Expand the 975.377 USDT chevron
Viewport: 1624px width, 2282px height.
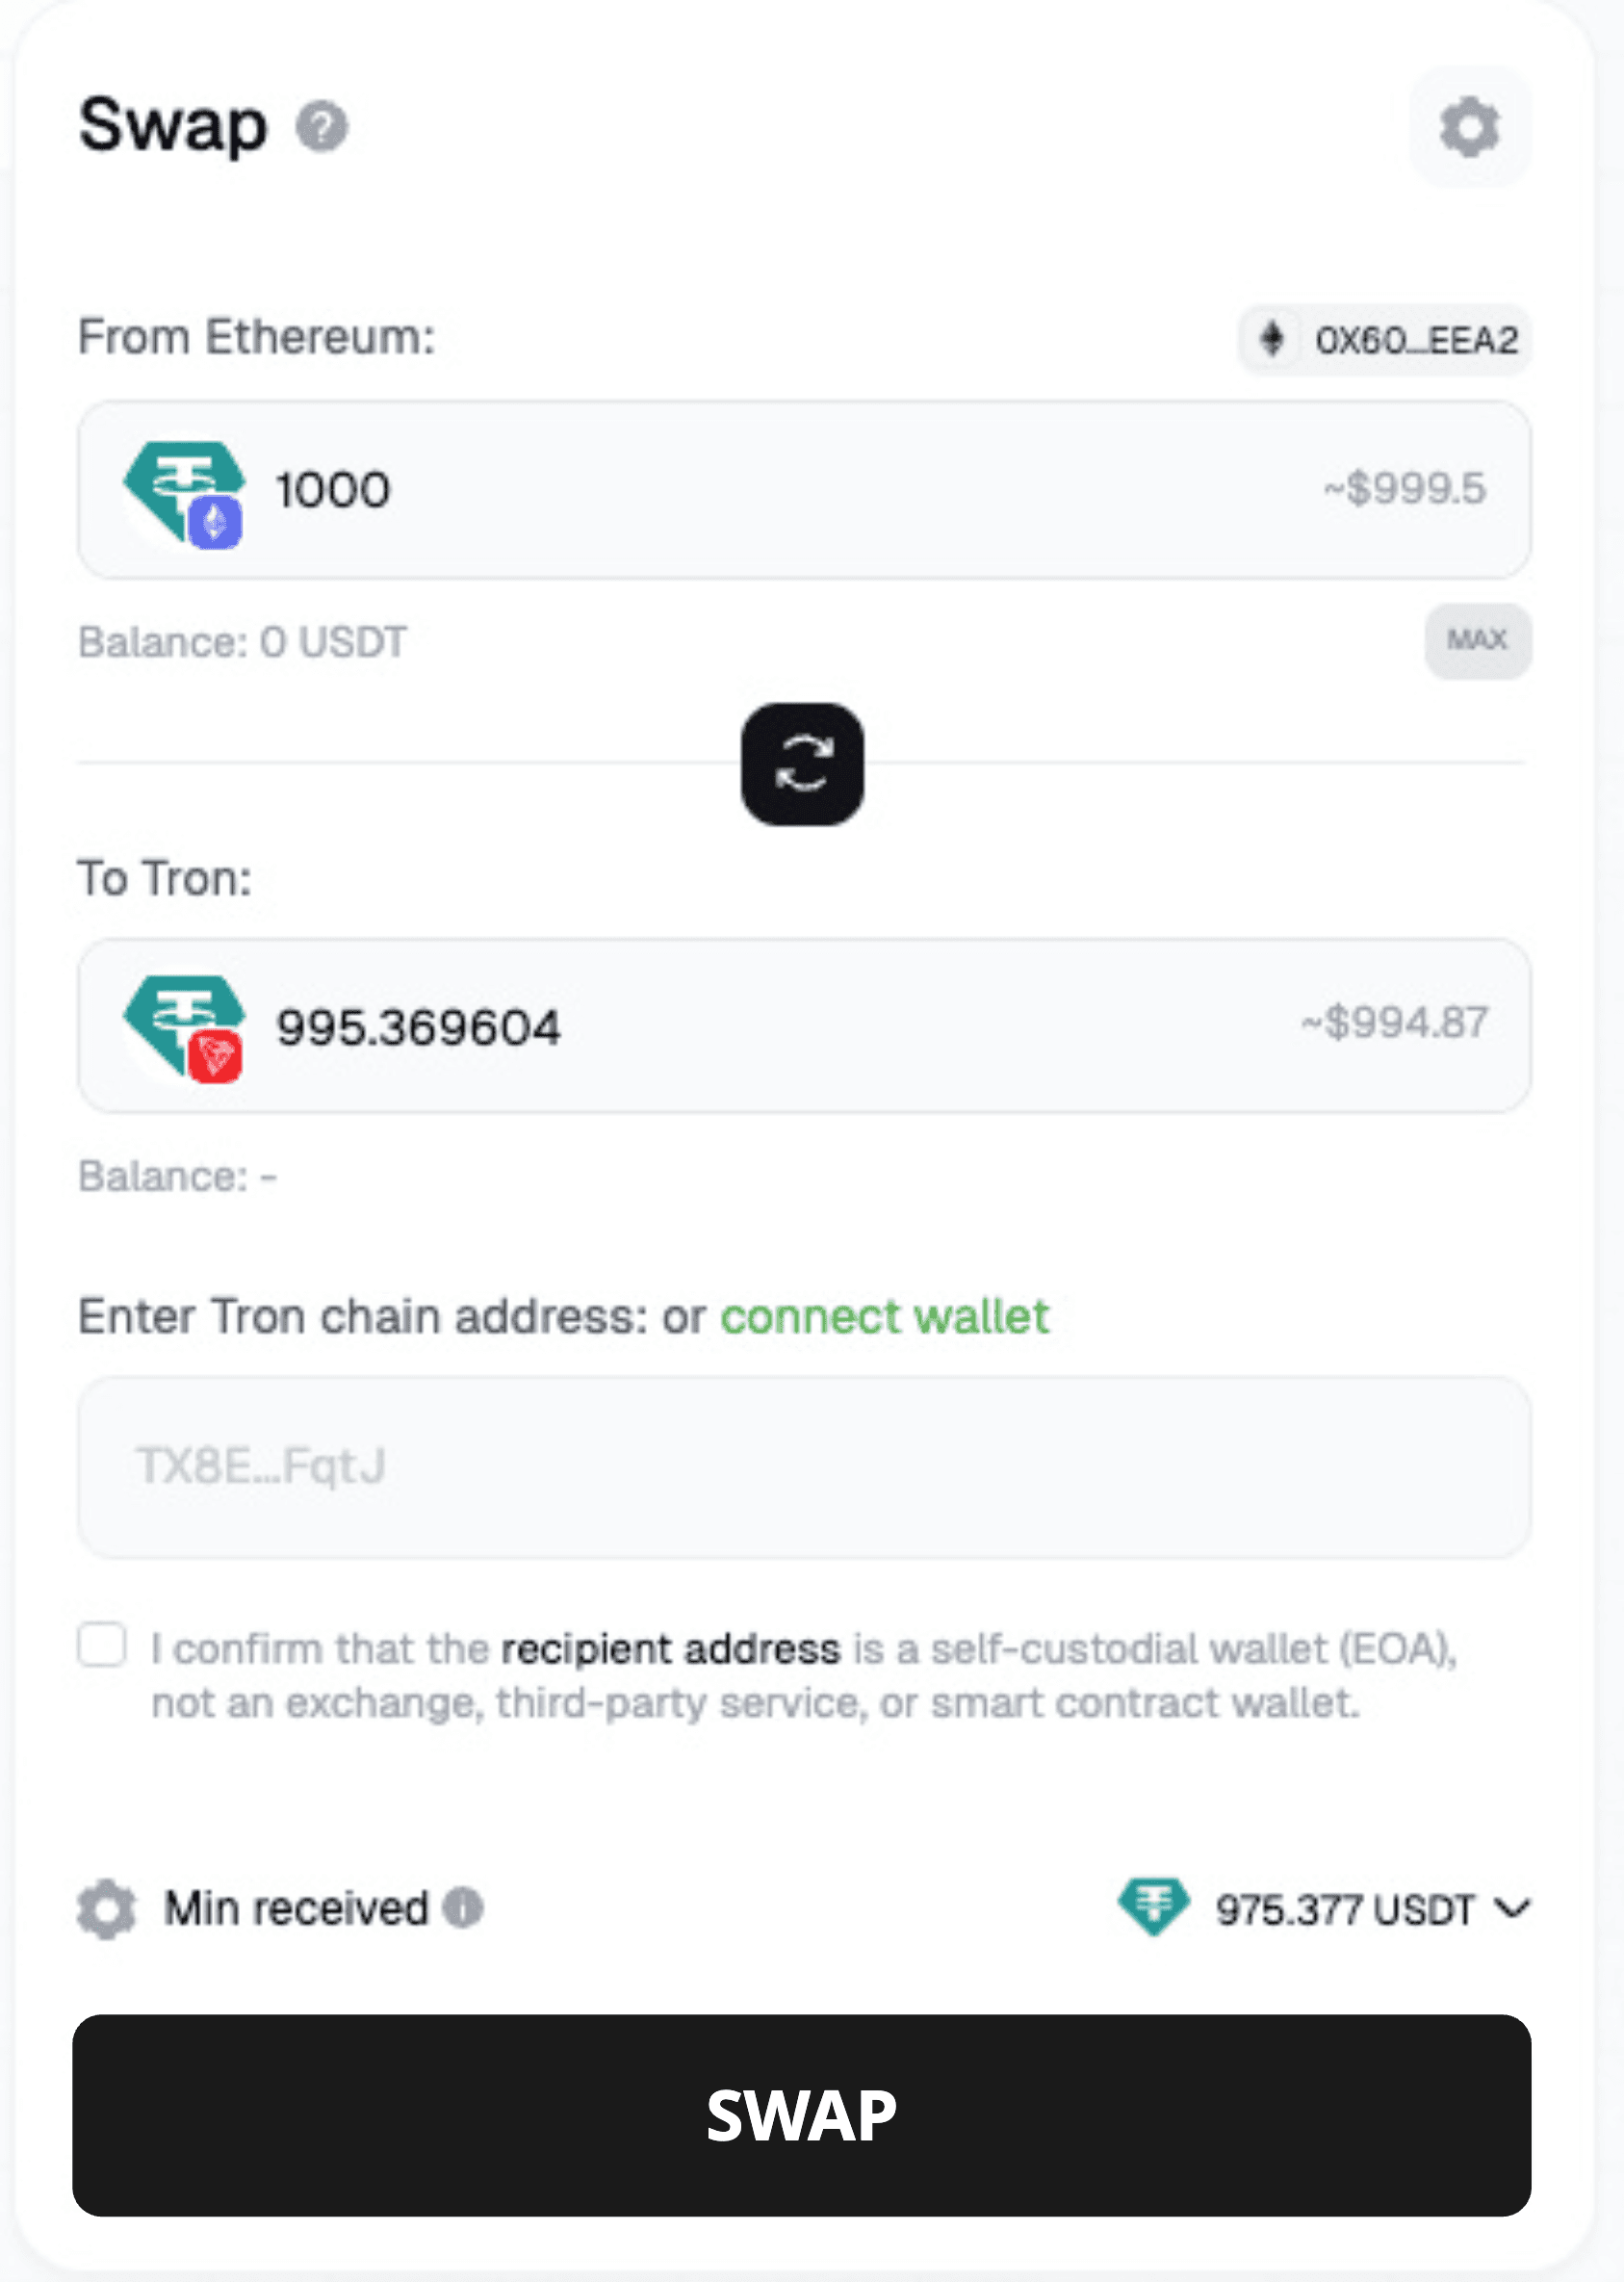[x=1512, y=1908]
